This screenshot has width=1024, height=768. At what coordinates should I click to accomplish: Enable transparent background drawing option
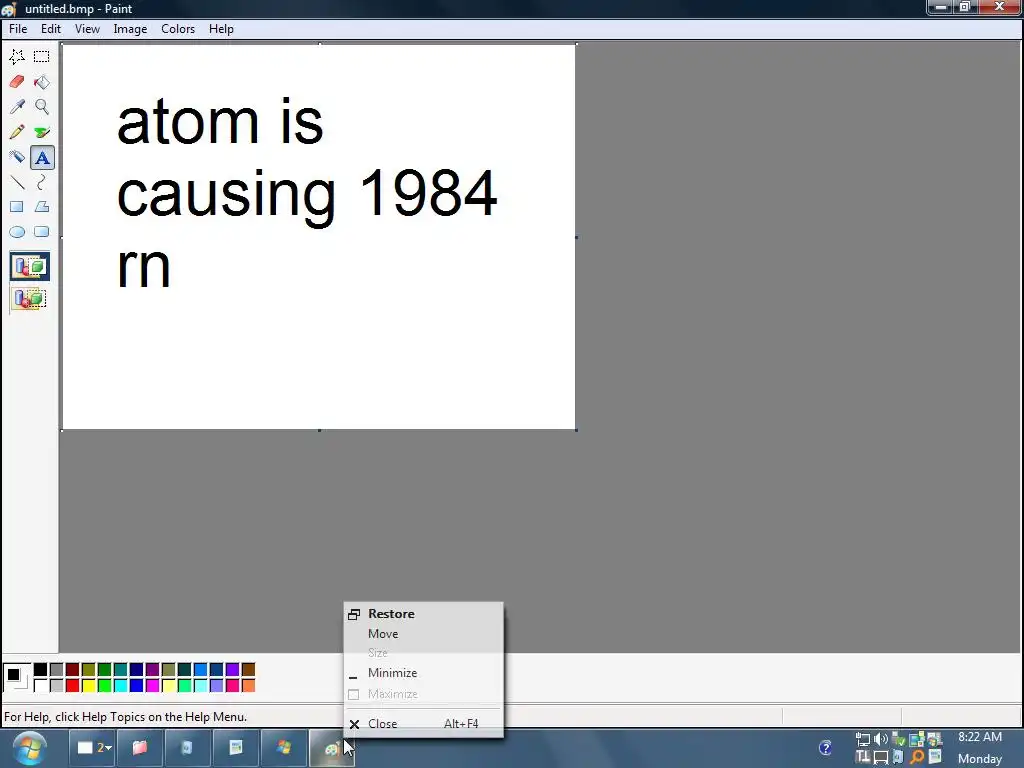[x=29, y=299]
